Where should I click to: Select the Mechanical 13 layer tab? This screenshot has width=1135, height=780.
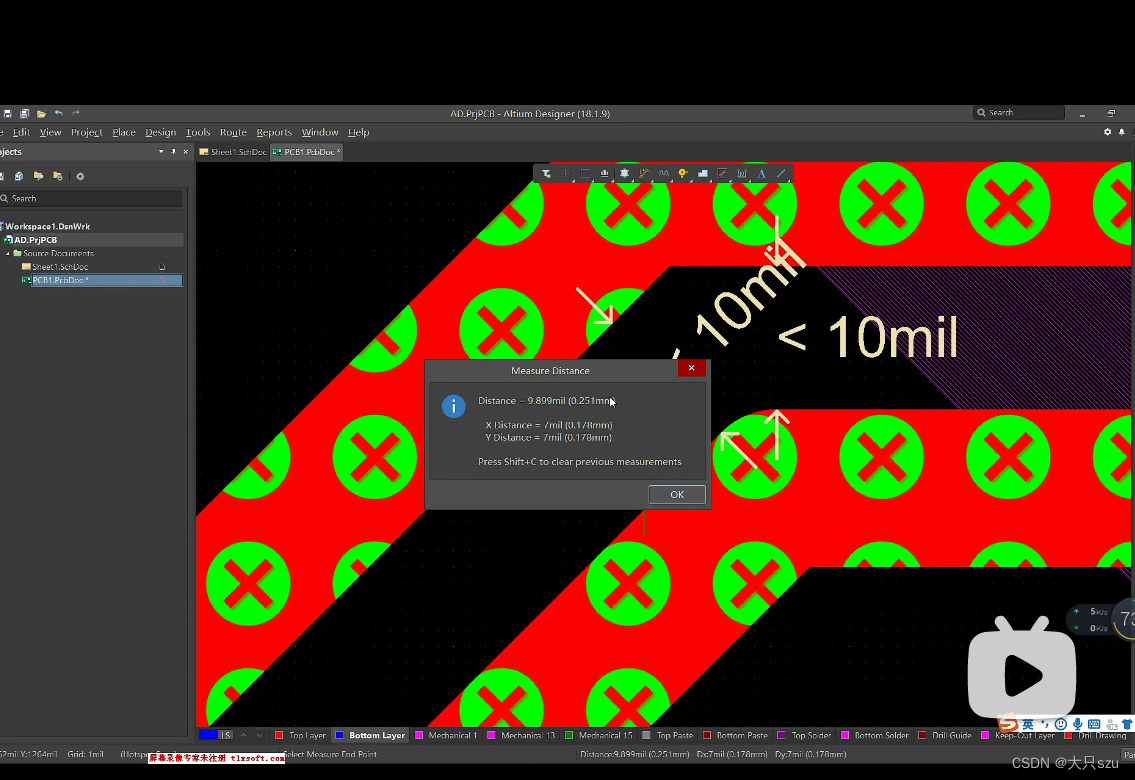point(521,735)
